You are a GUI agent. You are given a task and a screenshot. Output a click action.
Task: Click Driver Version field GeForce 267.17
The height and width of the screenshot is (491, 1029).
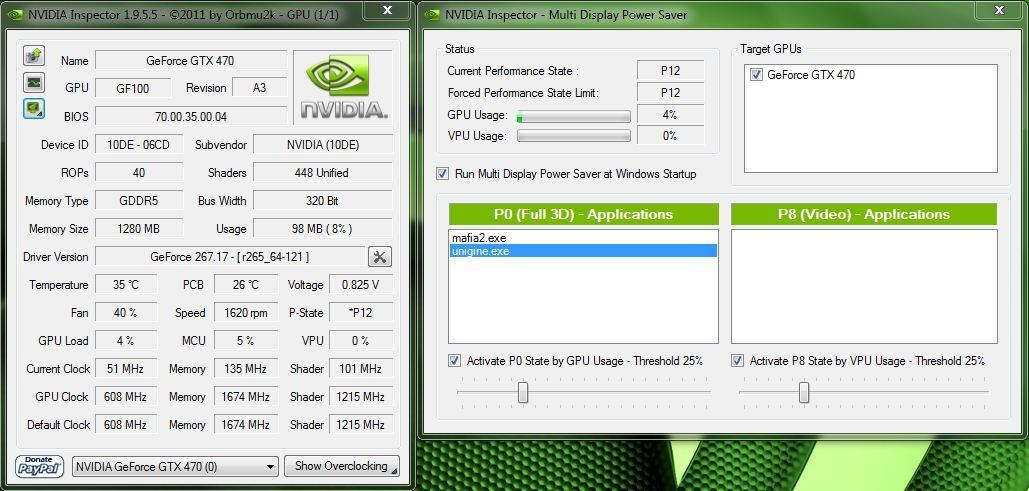(230, 257)
